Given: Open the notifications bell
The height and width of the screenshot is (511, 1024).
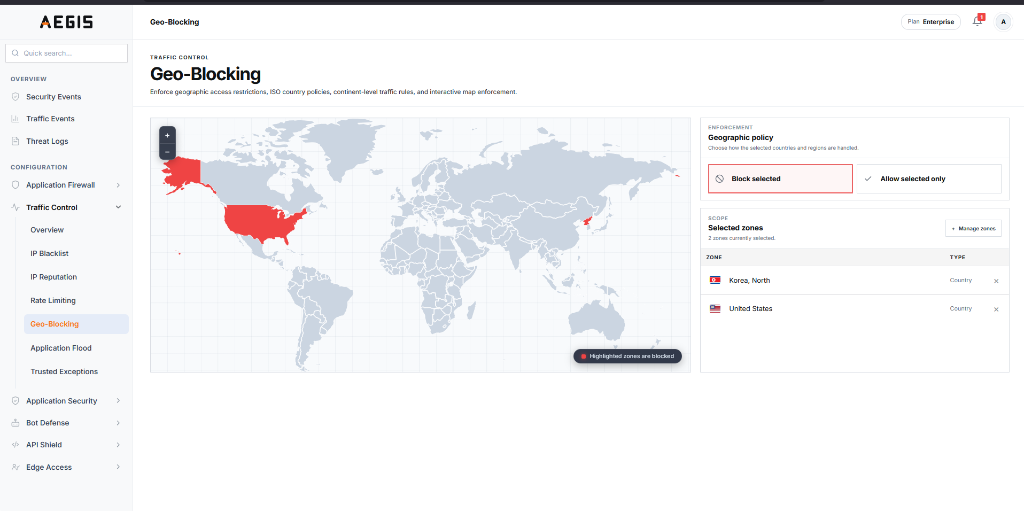Looking at the screenshot, I should [x=977, y=22].
